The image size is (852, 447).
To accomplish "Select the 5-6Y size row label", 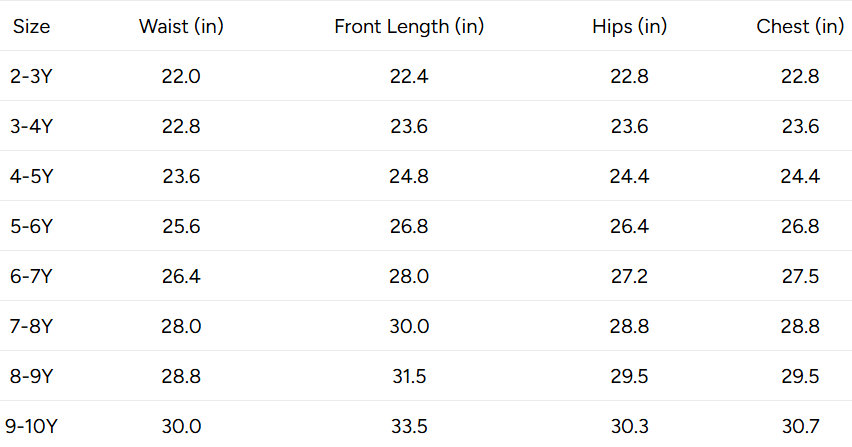I will tap(31, 226).
